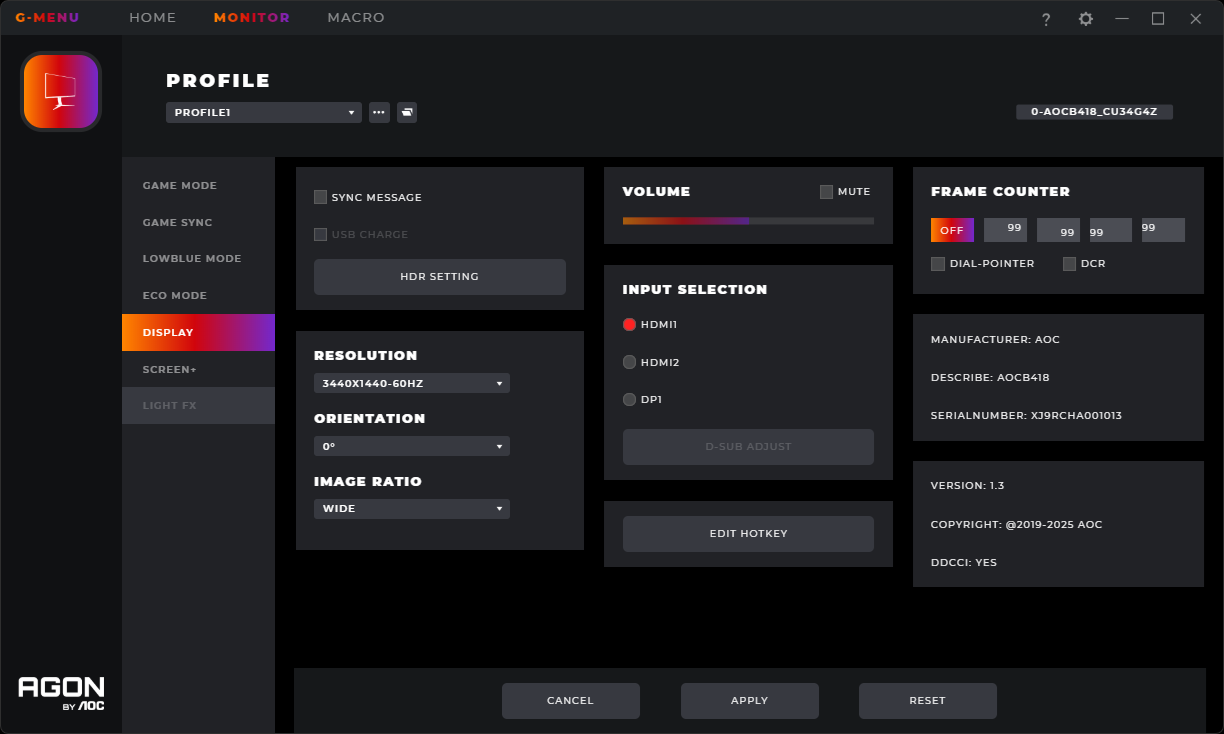Viewport: 1224px width, 734px height.
Task: Select the DP1 input radio button
Action: tap(629, 399)
